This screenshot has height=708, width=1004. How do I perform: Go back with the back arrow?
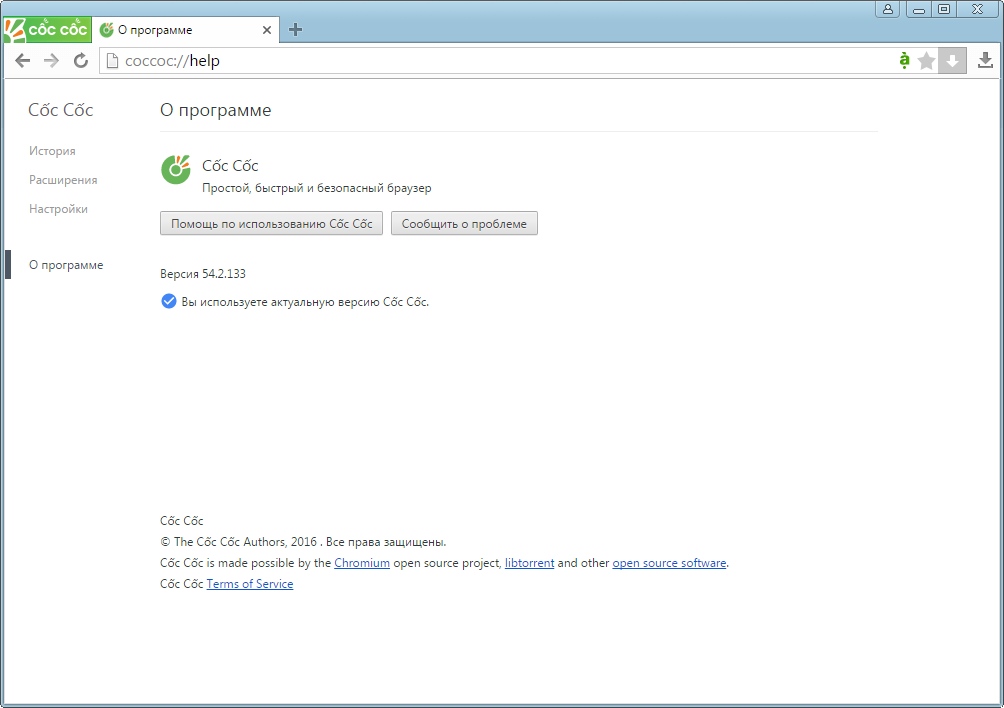[22, 61]
